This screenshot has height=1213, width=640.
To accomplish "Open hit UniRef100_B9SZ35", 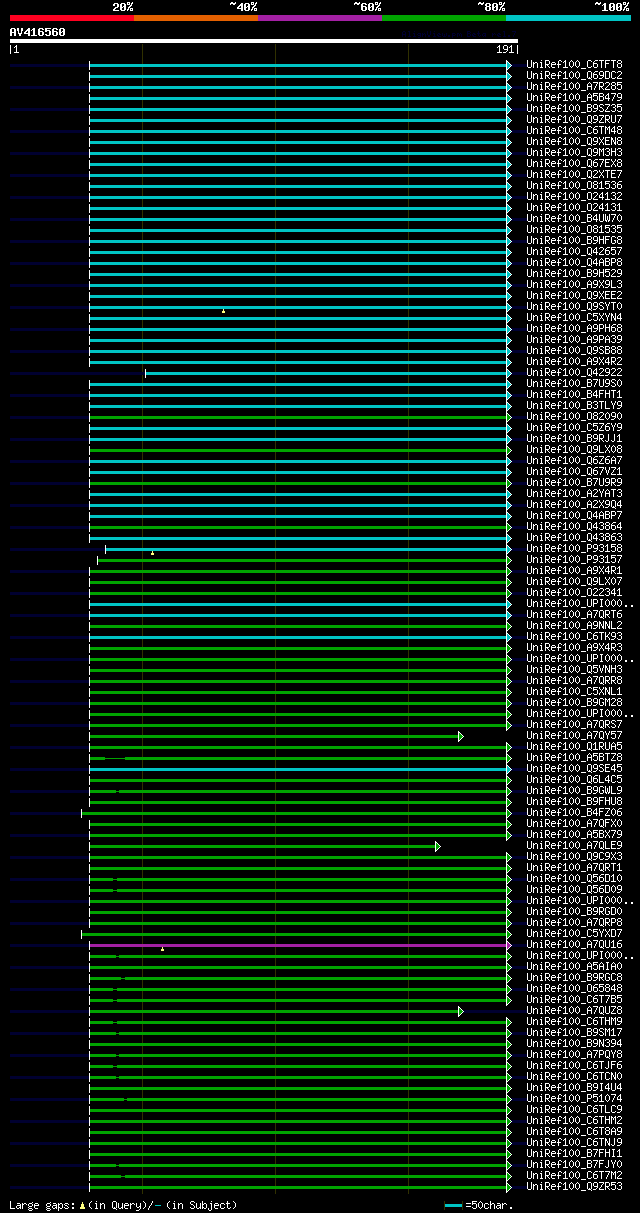I will pyautogui.click(x=574, y=108).
